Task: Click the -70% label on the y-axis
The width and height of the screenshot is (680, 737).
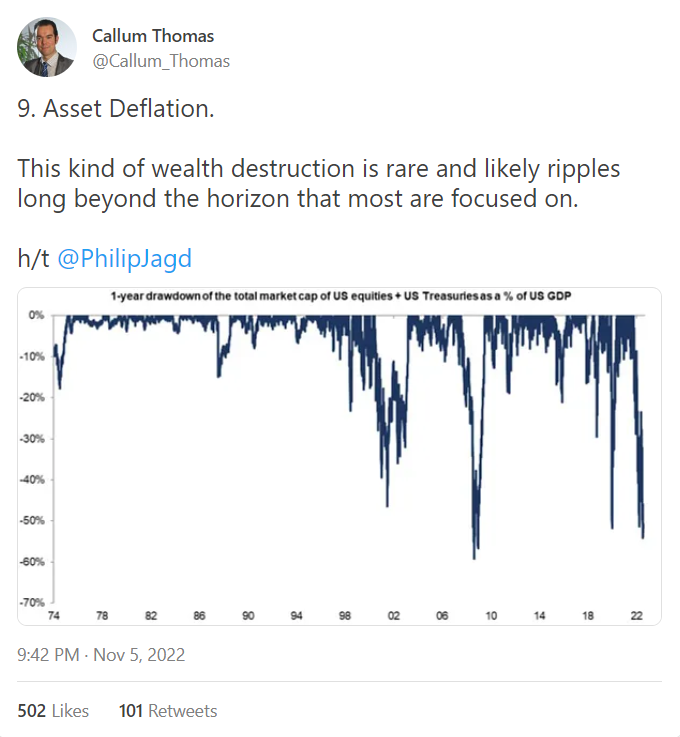Action: pyautogui.click(x=32, y=603)
